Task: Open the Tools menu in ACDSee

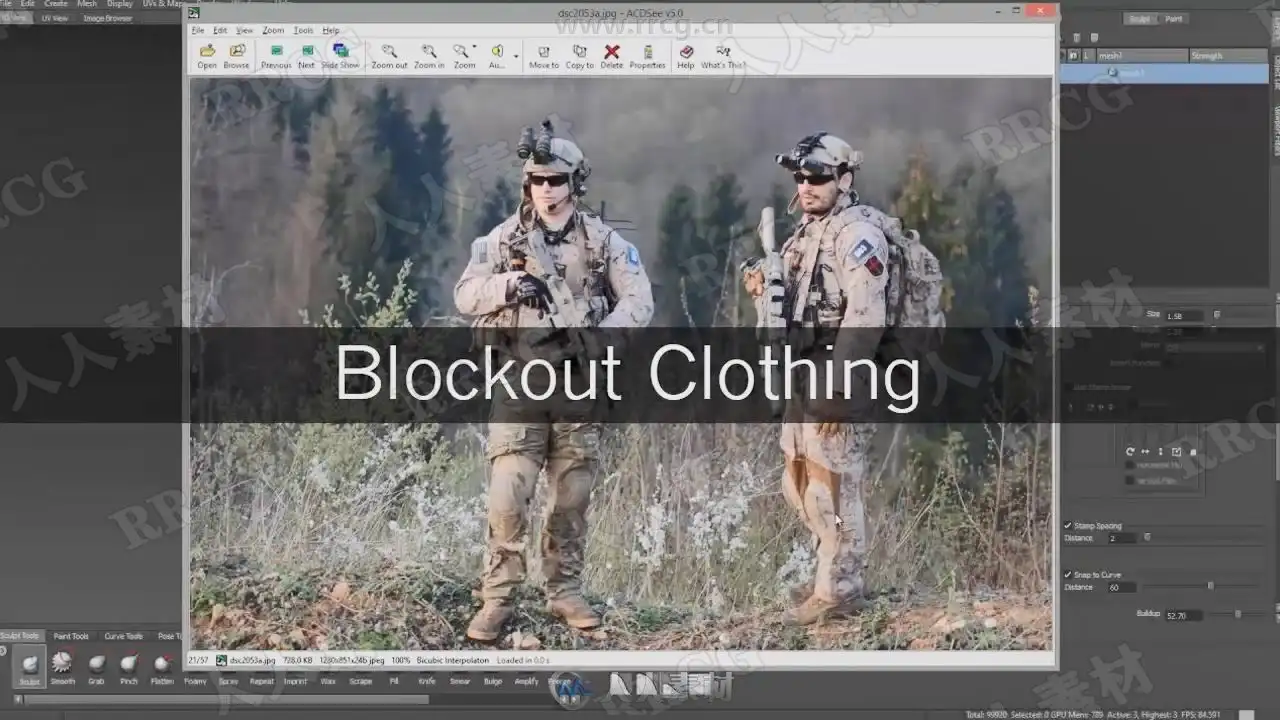Action: pos(303,30)
